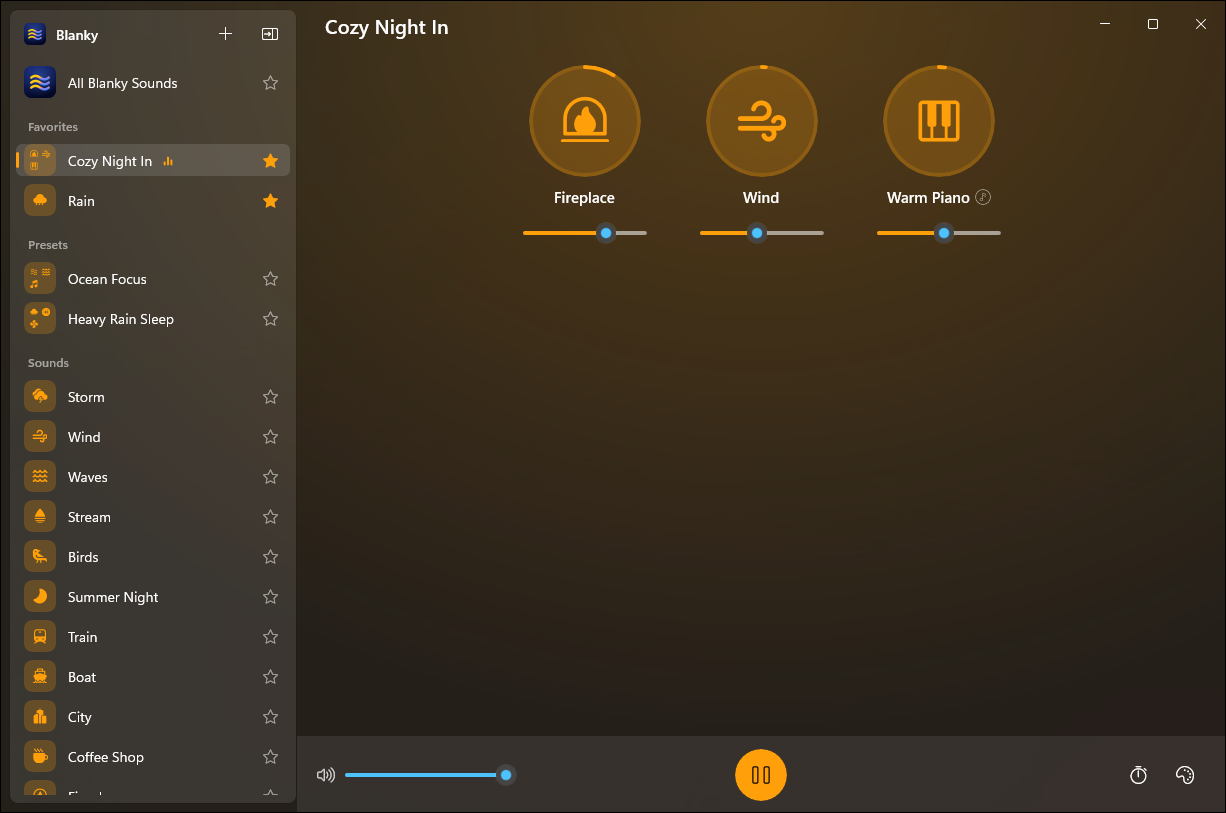Click the Stream sound icon

[x=40, y=517]
